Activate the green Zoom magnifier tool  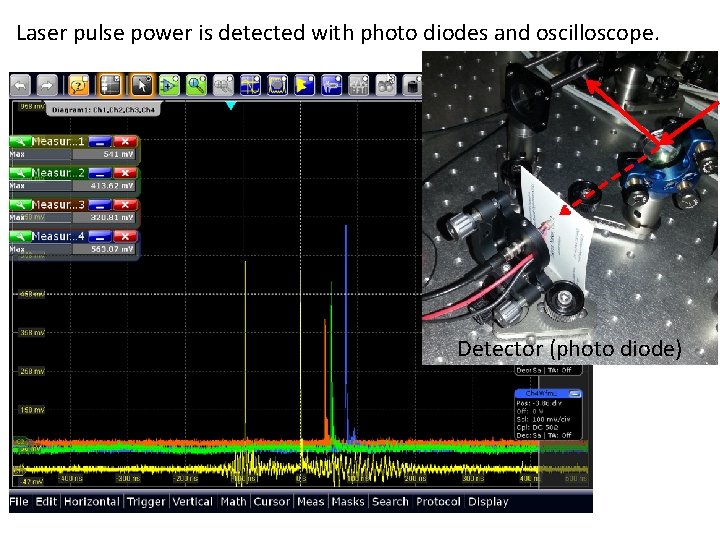pos(197,85)
